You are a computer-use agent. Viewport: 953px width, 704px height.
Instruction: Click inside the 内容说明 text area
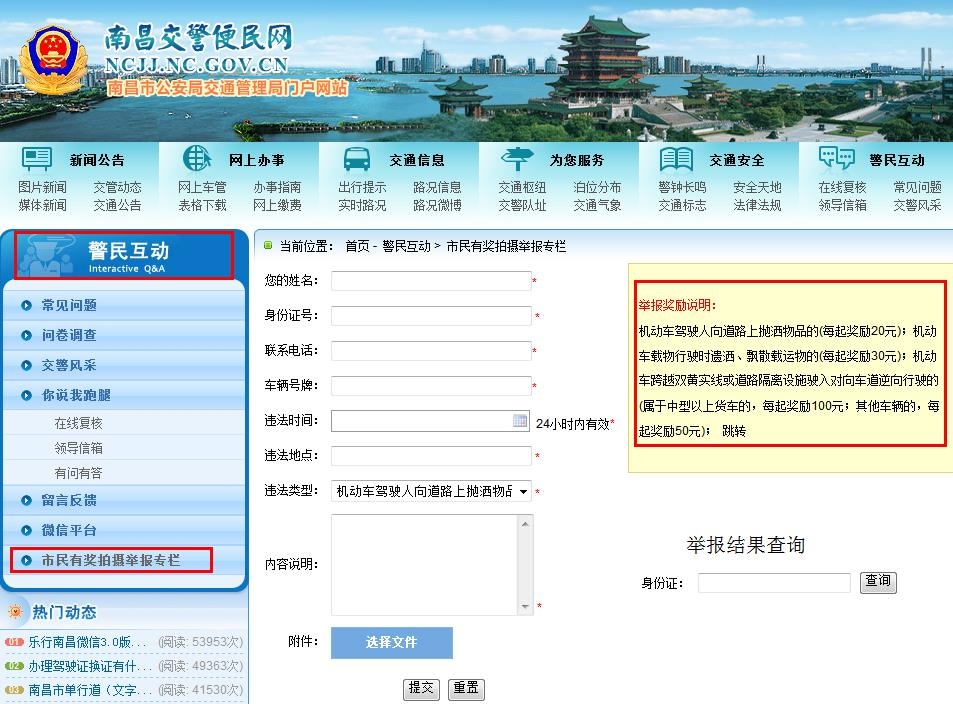tap(425, 565)
